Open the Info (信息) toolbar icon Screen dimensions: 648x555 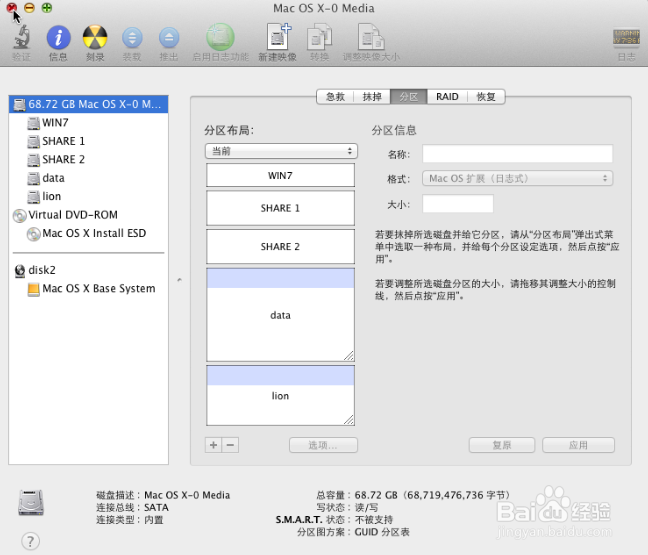(58, 37)
